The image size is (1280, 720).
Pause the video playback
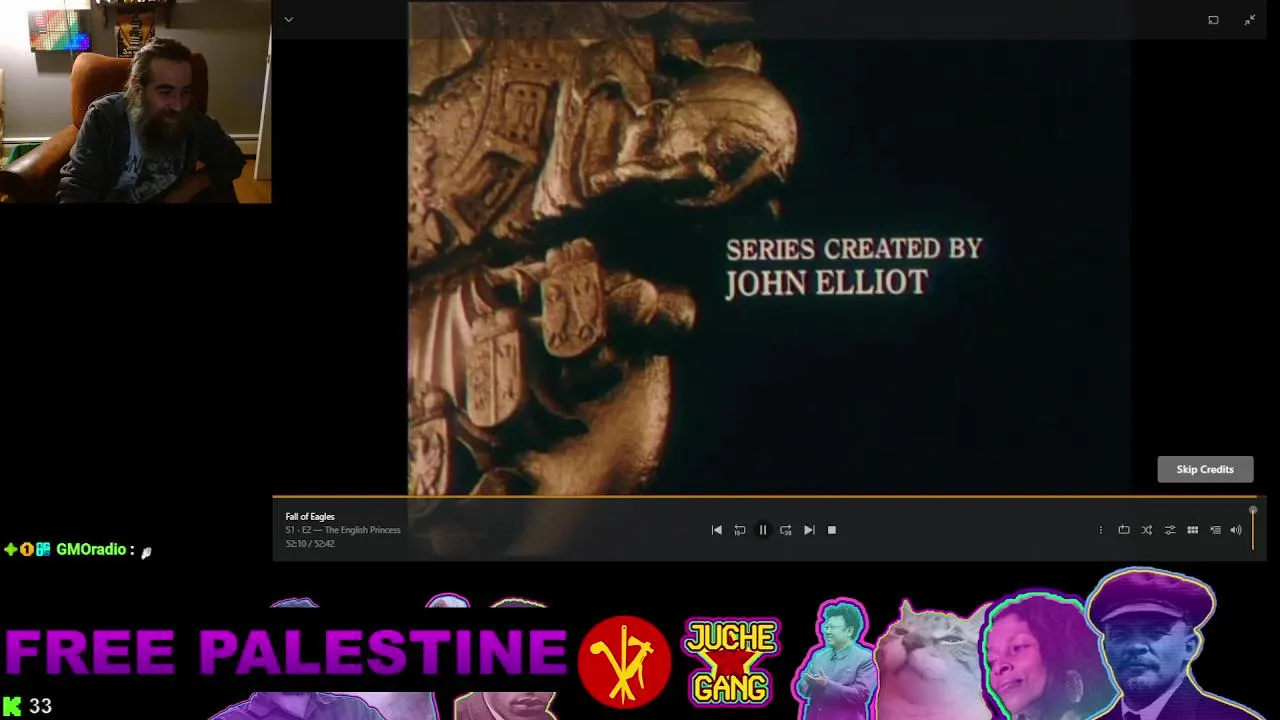(x=762, y=530)
